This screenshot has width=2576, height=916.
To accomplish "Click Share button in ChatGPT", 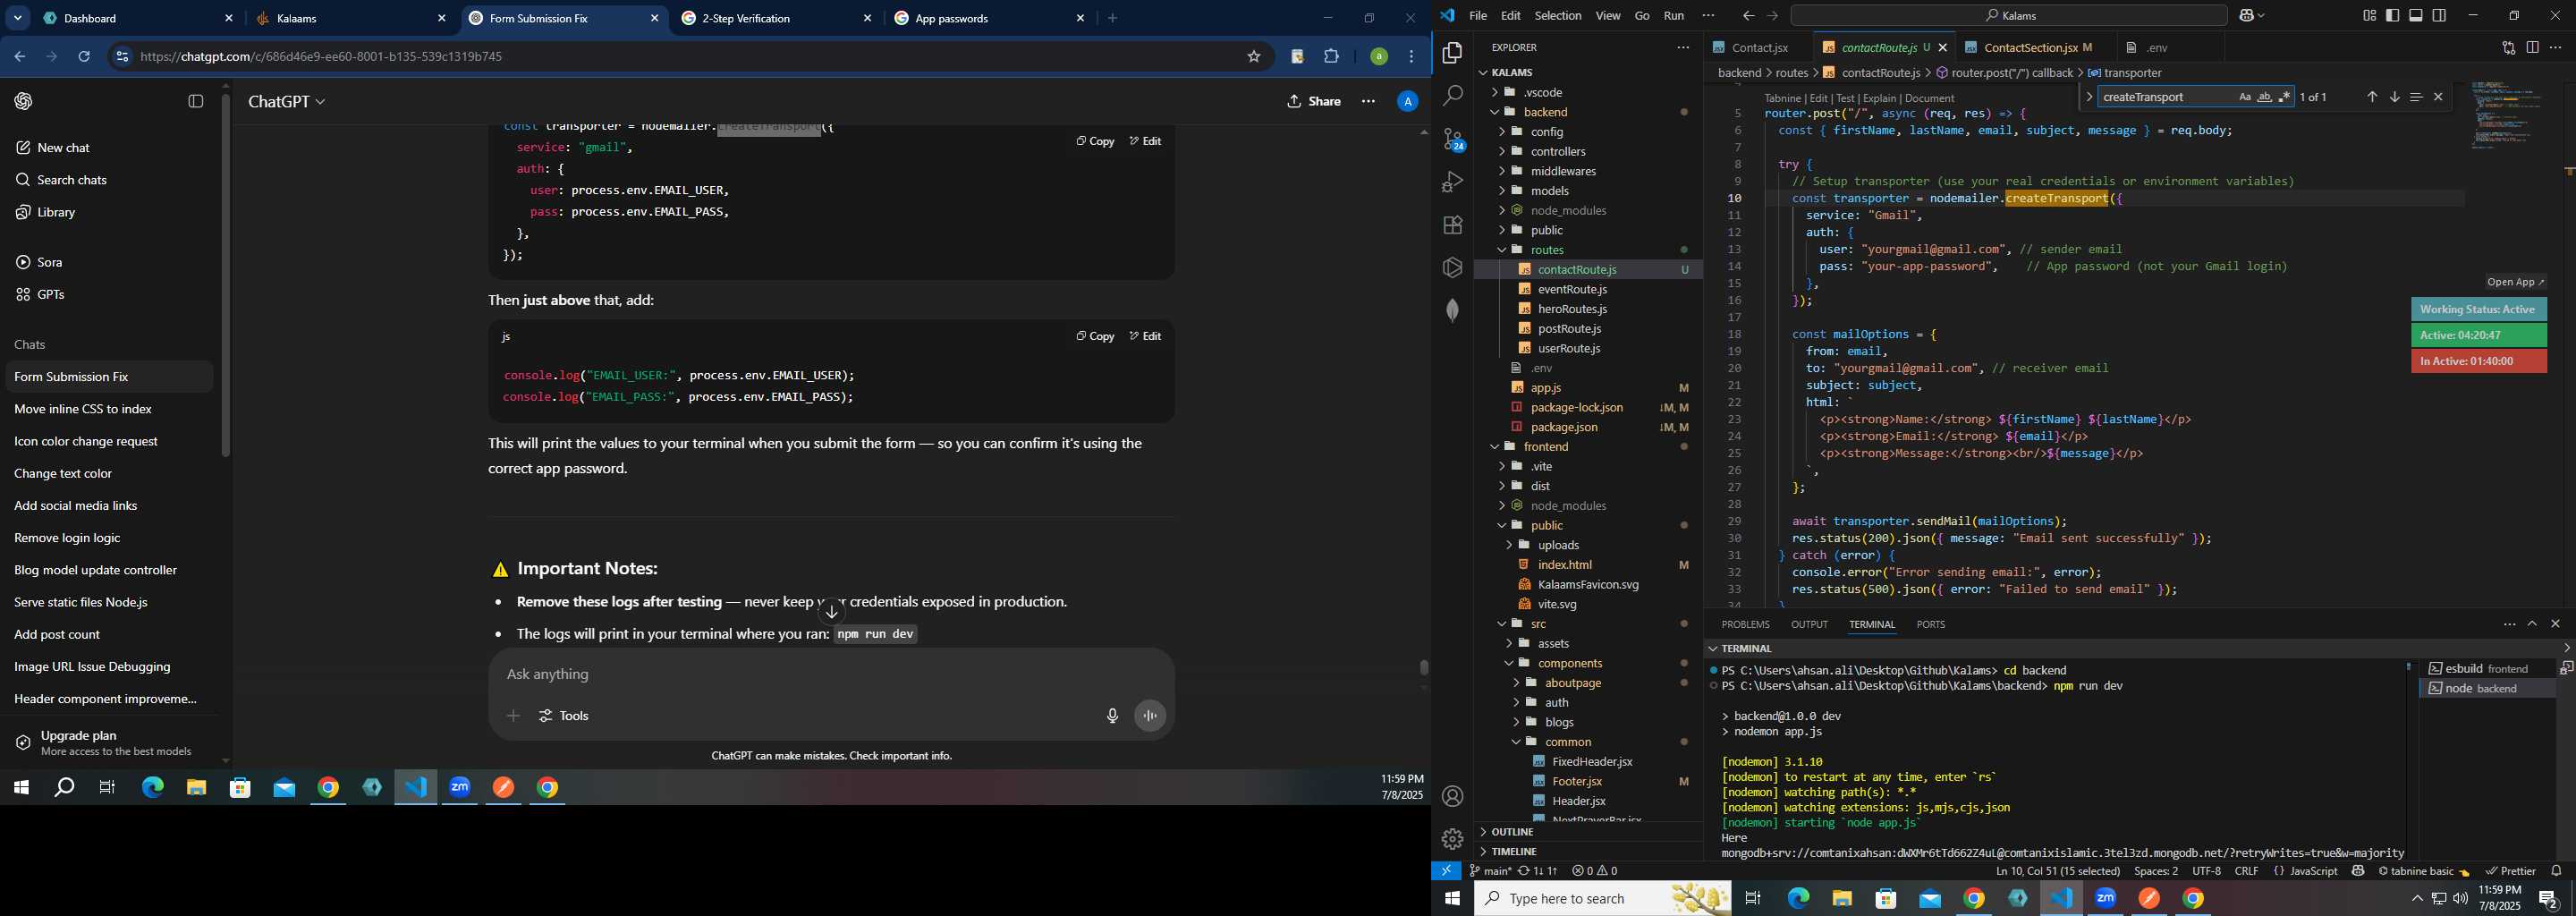I will click(x=1314, y=102).
